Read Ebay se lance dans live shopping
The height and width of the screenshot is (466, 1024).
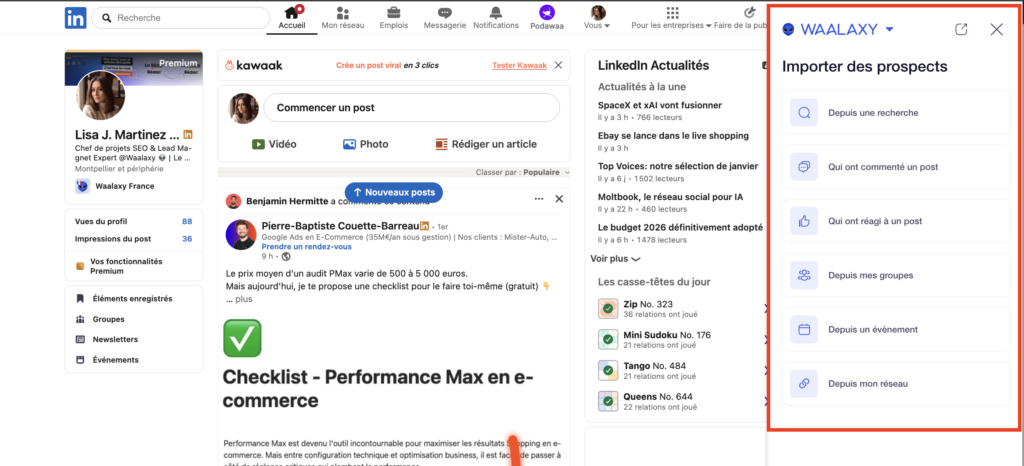click(673, 136)
